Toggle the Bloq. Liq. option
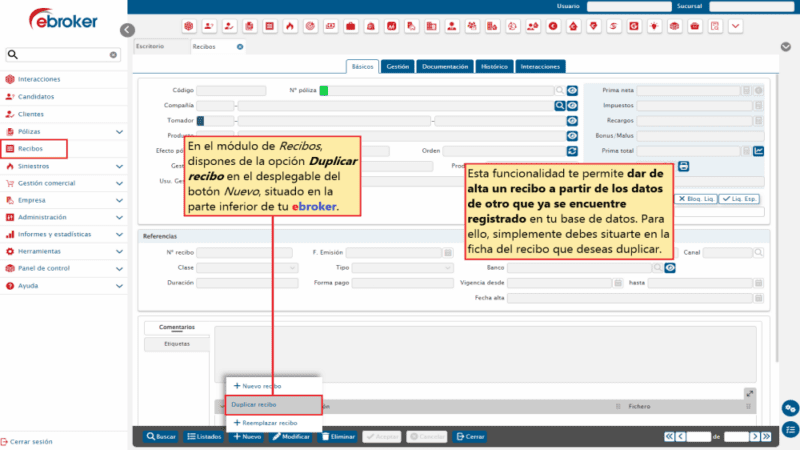 click(x=696, y=199)
